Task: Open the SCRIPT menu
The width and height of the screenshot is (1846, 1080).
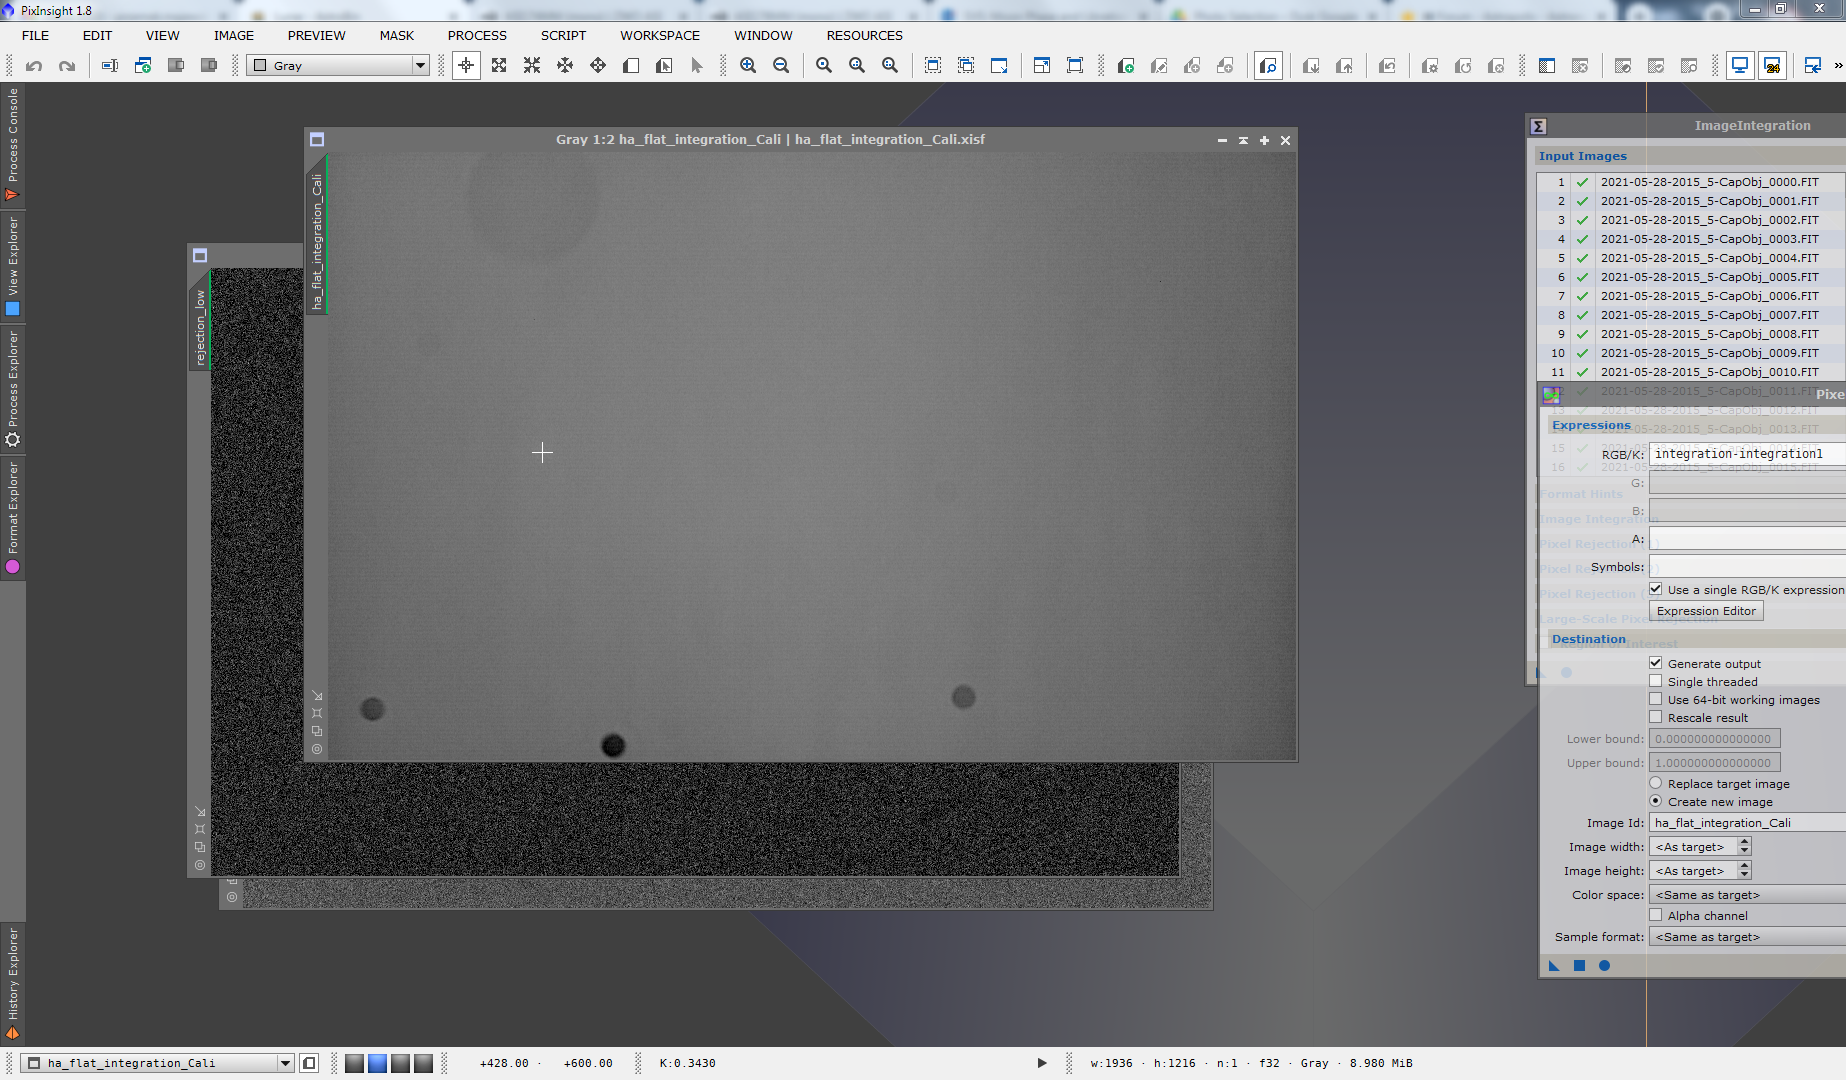Action: click(x=563, y=36)
